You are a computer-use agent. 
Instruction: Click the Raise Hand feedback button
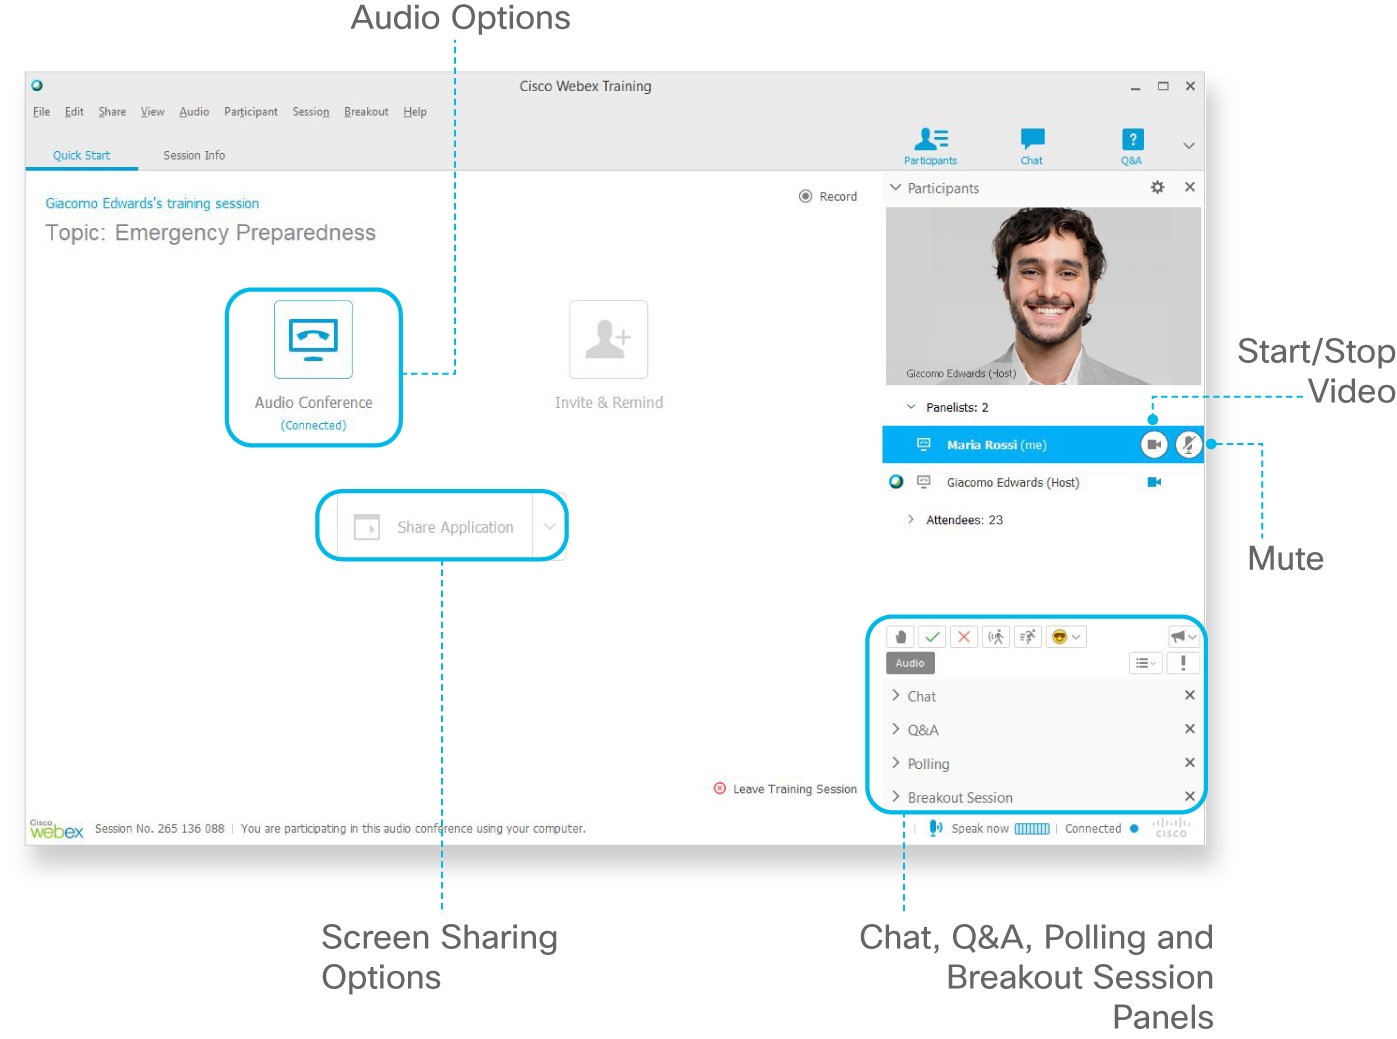pyautogui.click(x=900, y=637)
